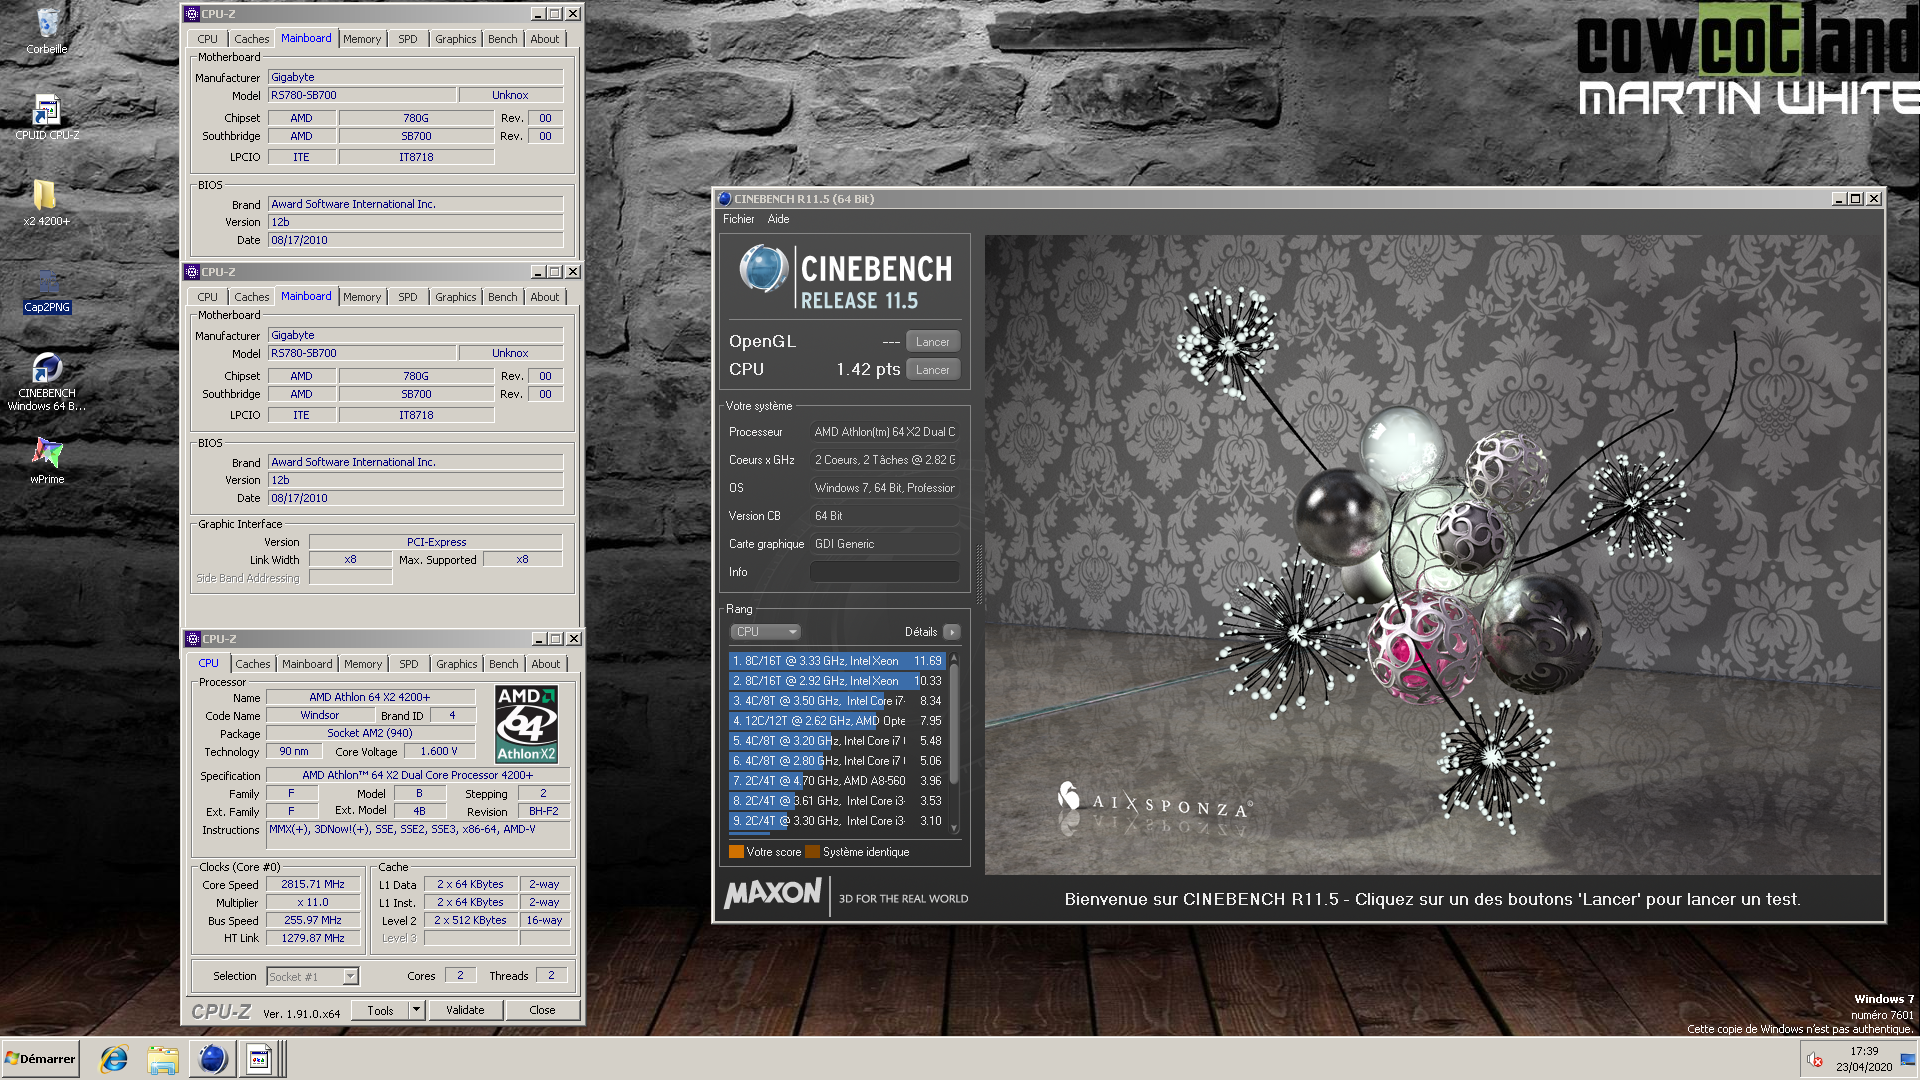The width and height of the screenshot is (1920, 1080).
Task: Click the Cinebench title bar sphere icon
Action: tap(725, 199)
